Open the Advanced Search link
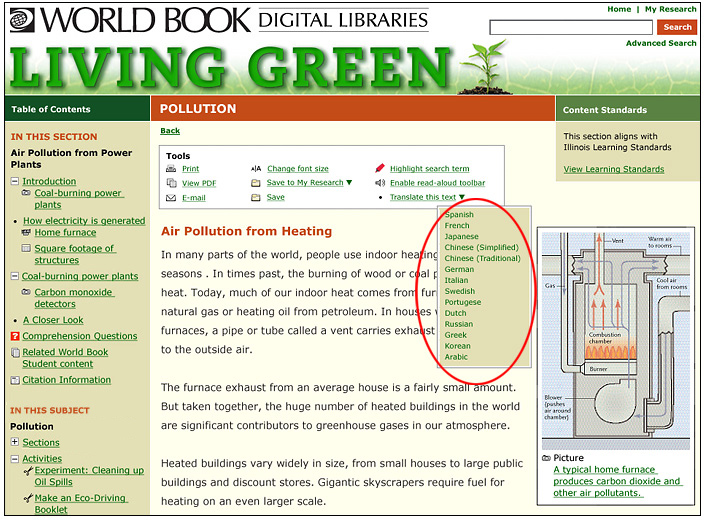This screenshot has width=710, height=526. coord(661,43)
